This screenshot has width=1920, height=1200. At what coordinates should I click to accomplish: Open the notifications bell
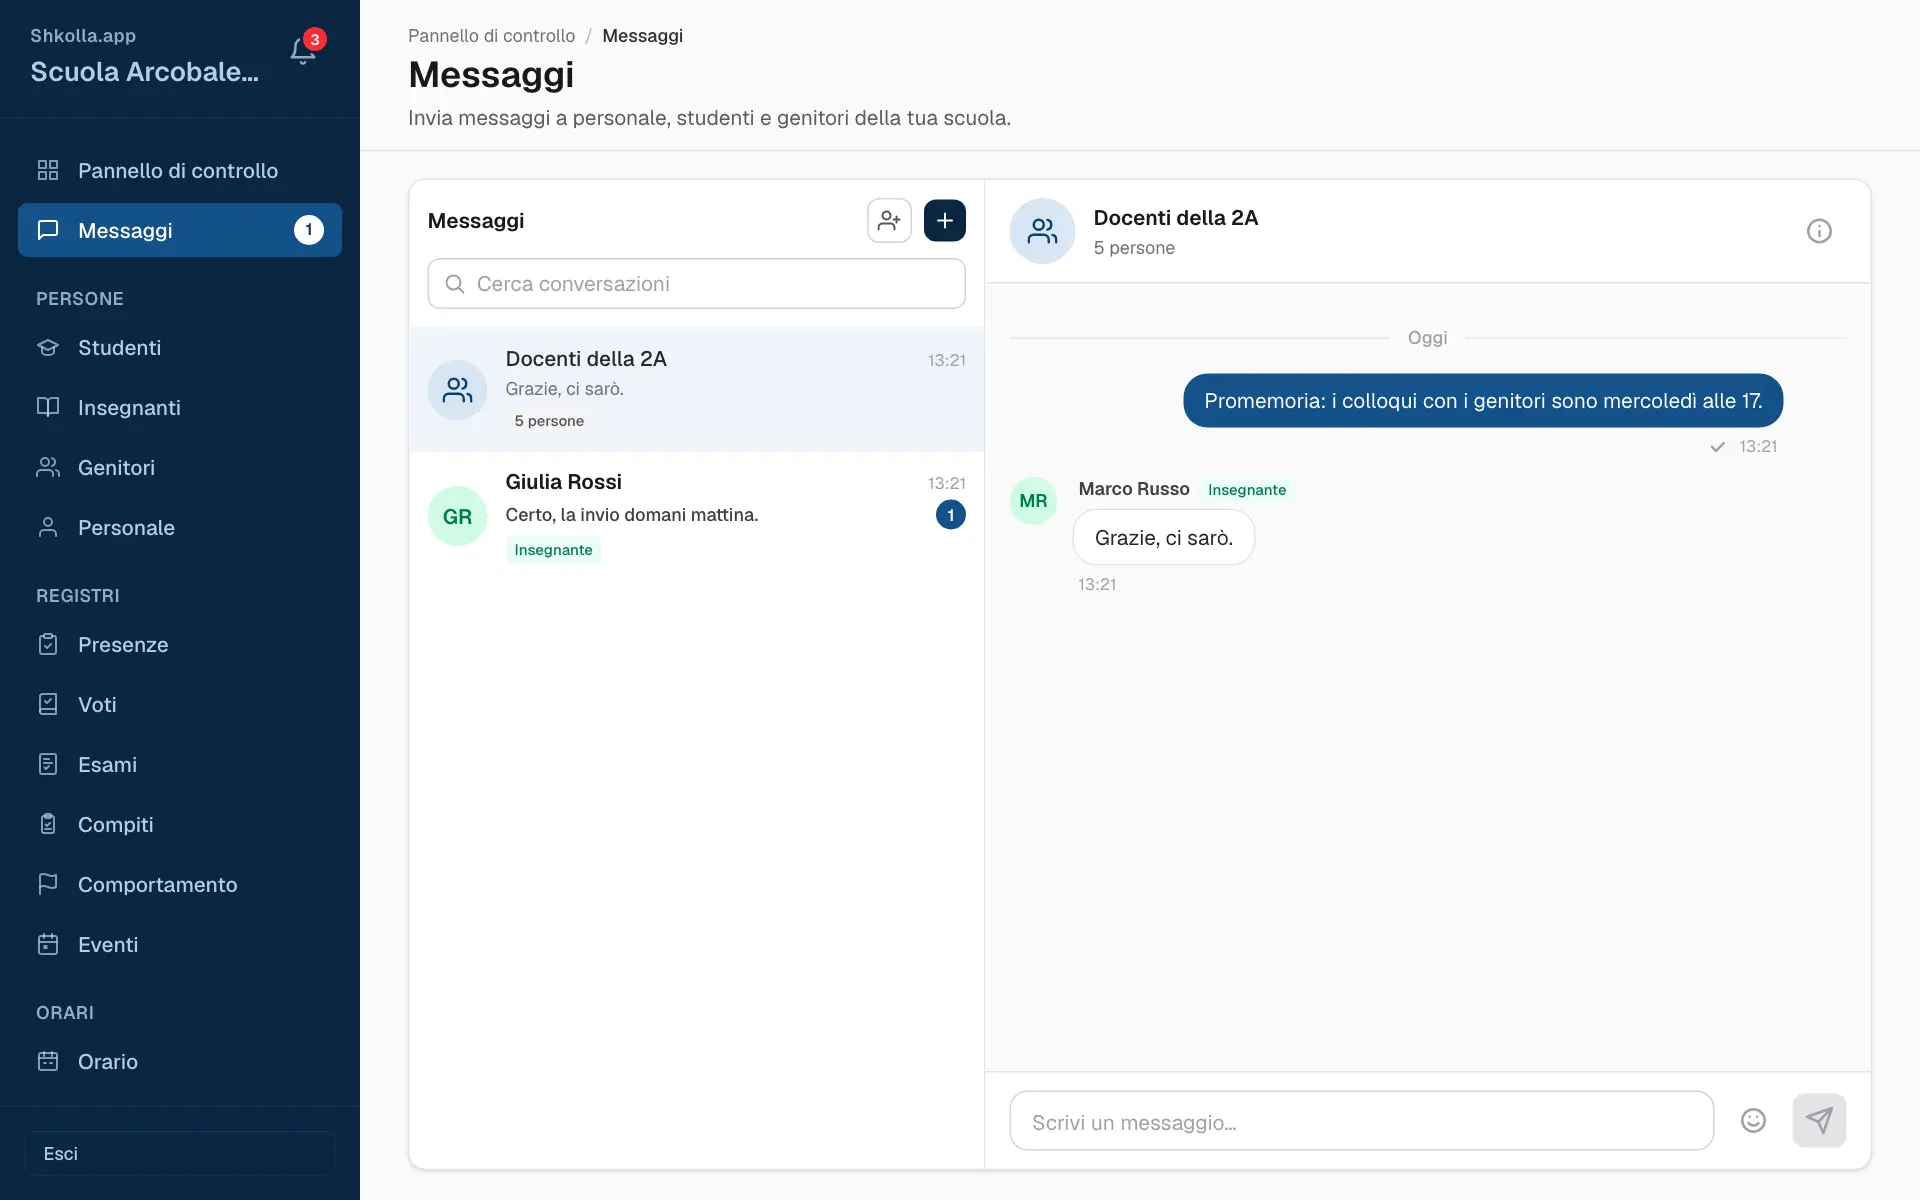point(303,50)
